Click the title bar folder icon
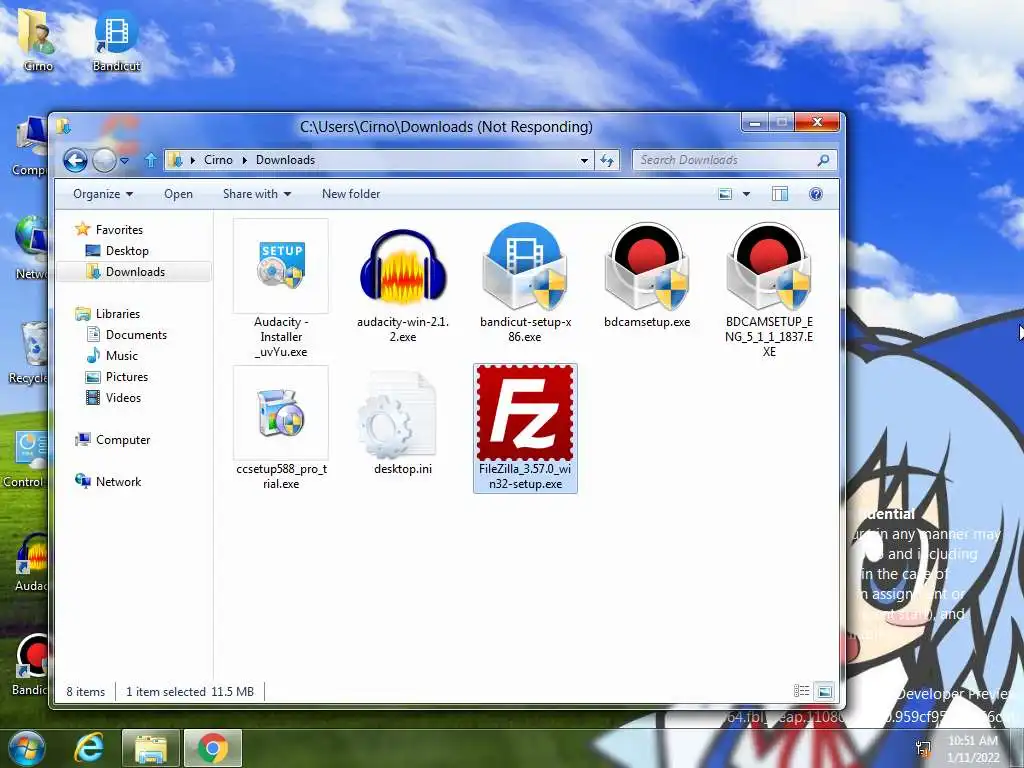Screen dimensions: 1024x768 point(63,126)
